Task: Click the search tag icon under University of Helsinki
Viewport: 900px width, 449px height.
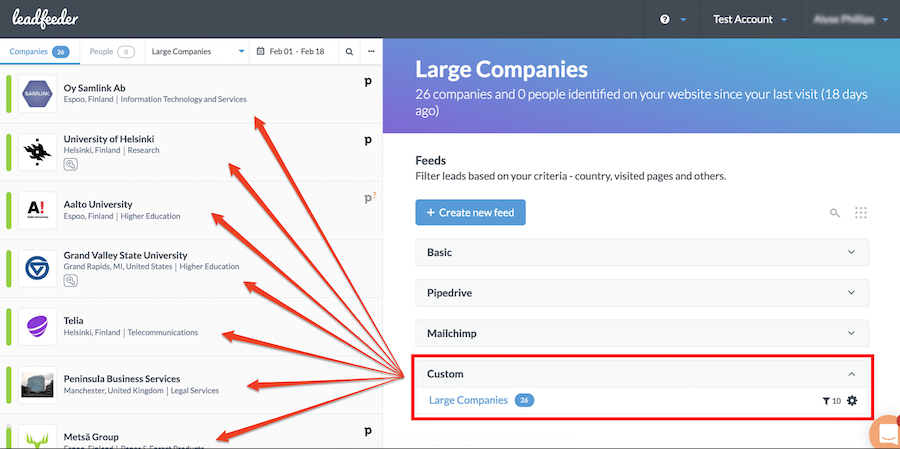Action: [x=71, y=165]
